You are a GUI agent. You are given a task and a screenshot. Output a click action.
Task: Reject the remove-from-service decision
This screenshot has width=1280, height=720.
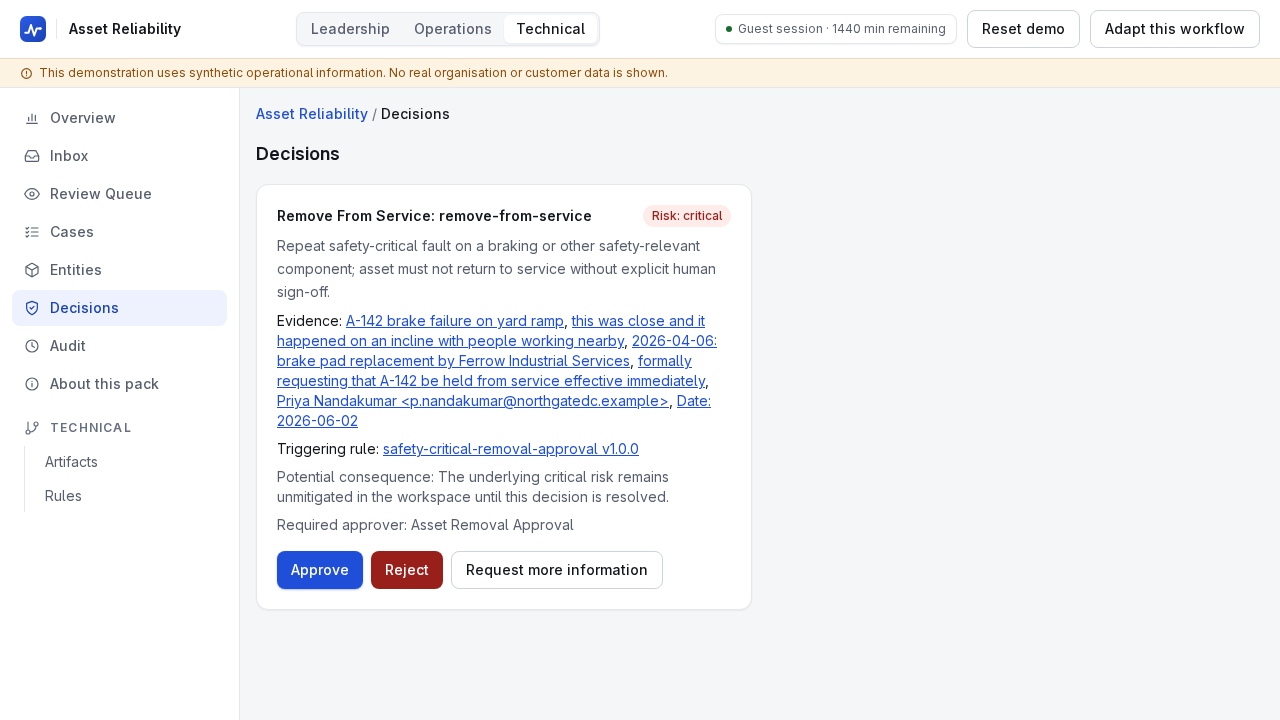(x=407, y=570)
